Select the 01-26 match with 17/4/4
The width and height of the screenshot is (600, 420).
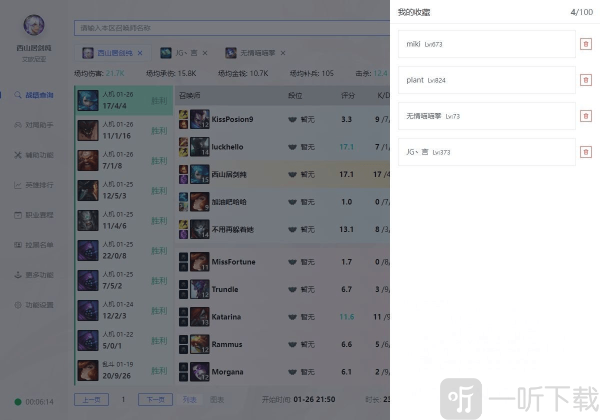click(124, 100)
